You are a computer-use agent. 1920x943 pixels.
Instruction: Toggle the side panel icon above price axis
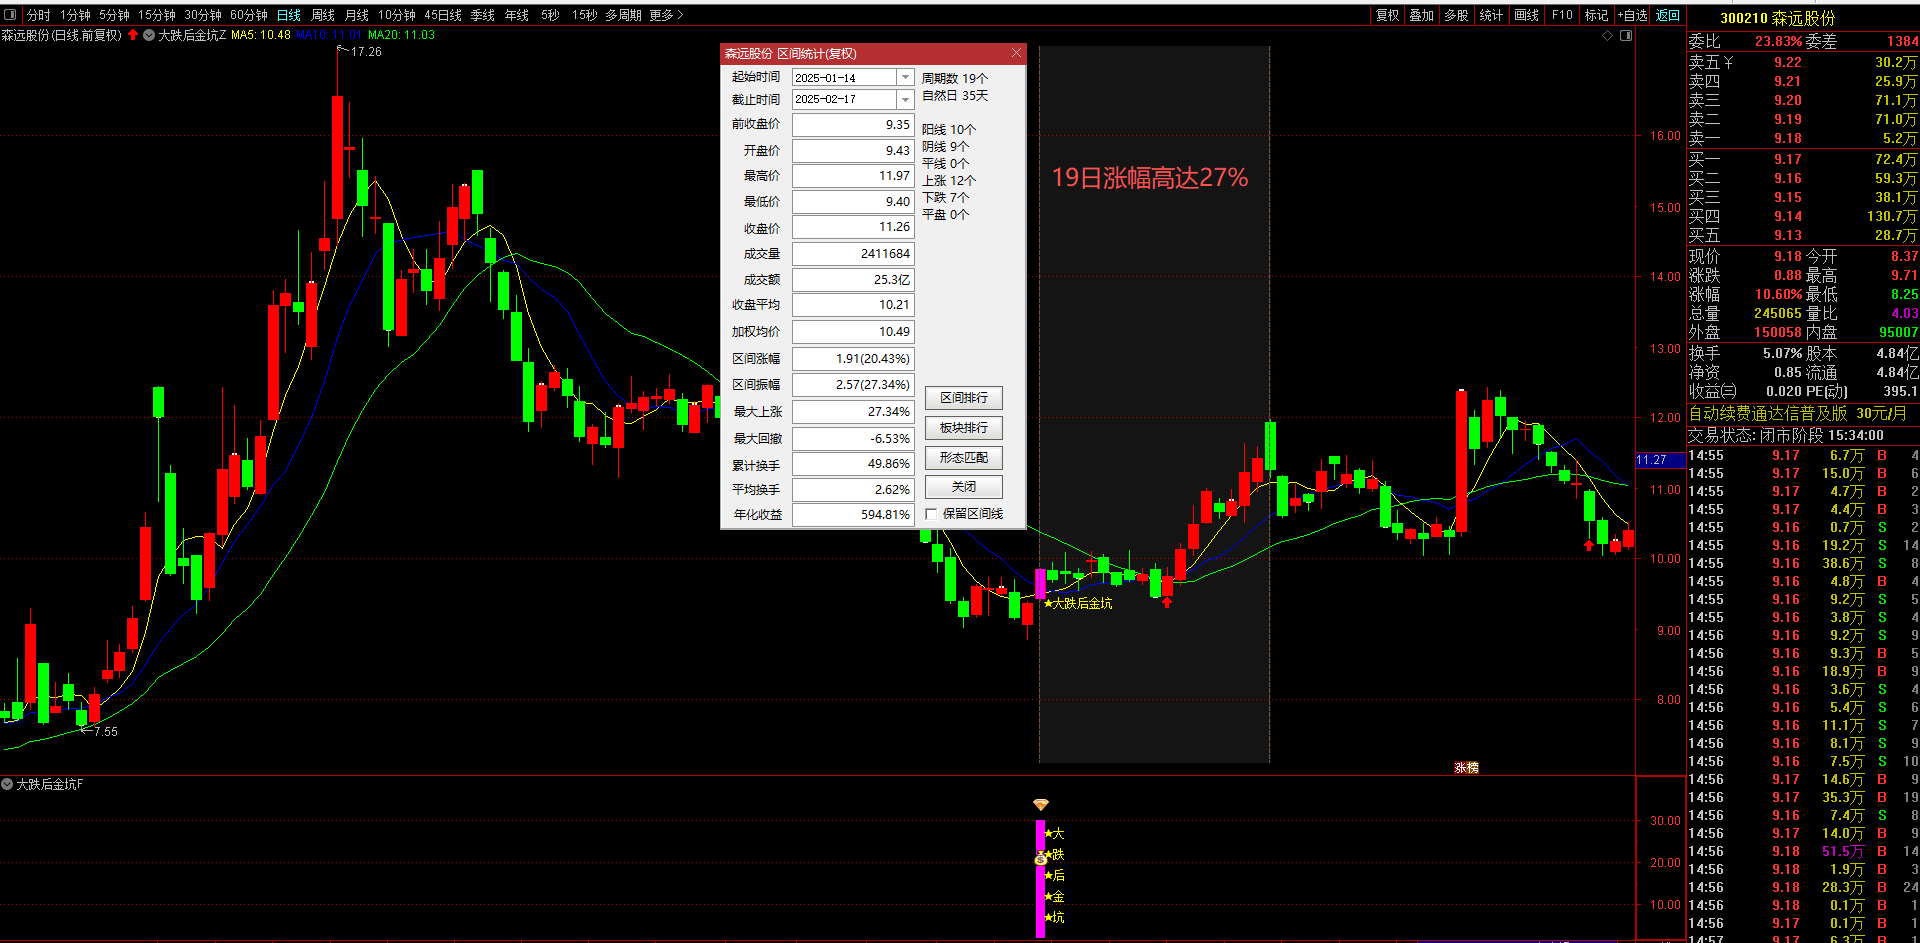pos(1626,35)
